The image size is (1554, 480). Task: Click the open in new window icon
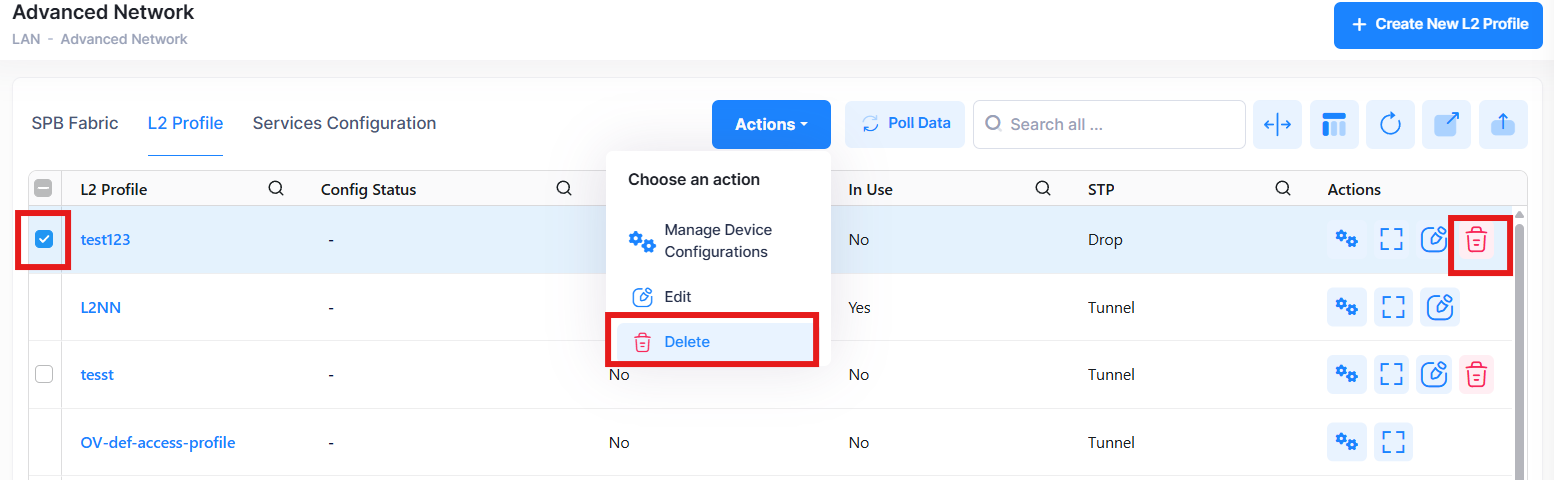1446,124
